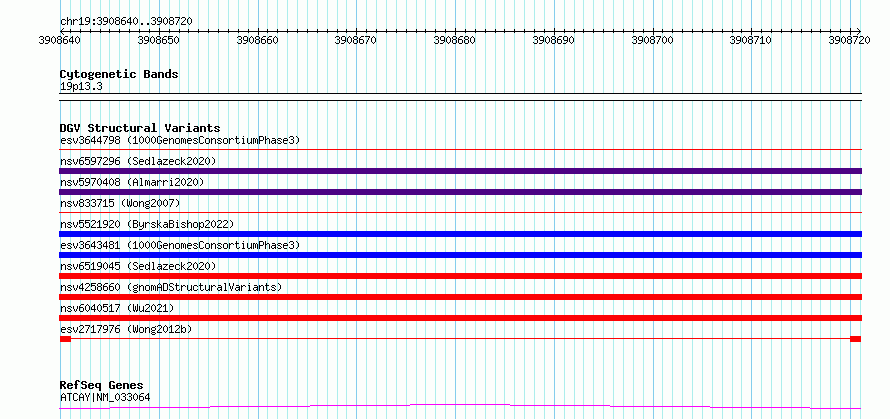This screenshot has width=890, height=419.
Task: Click the chr19:3908640..3908720 region label
Action: pyautogui.click(x=126, y=21)
